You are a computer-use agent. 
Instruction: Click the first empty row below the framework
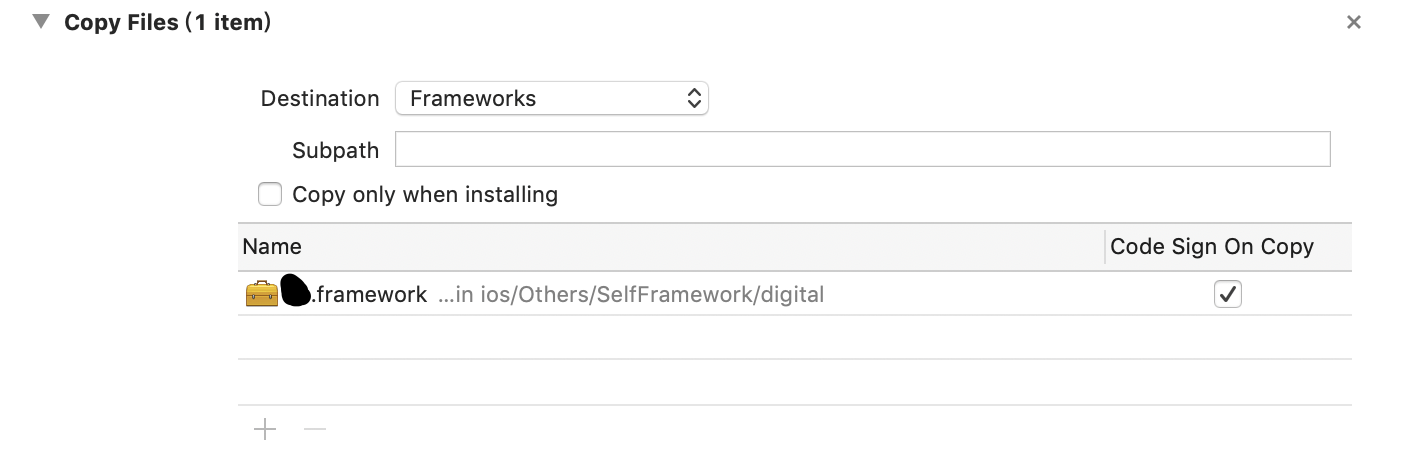(x=795, y=337)
